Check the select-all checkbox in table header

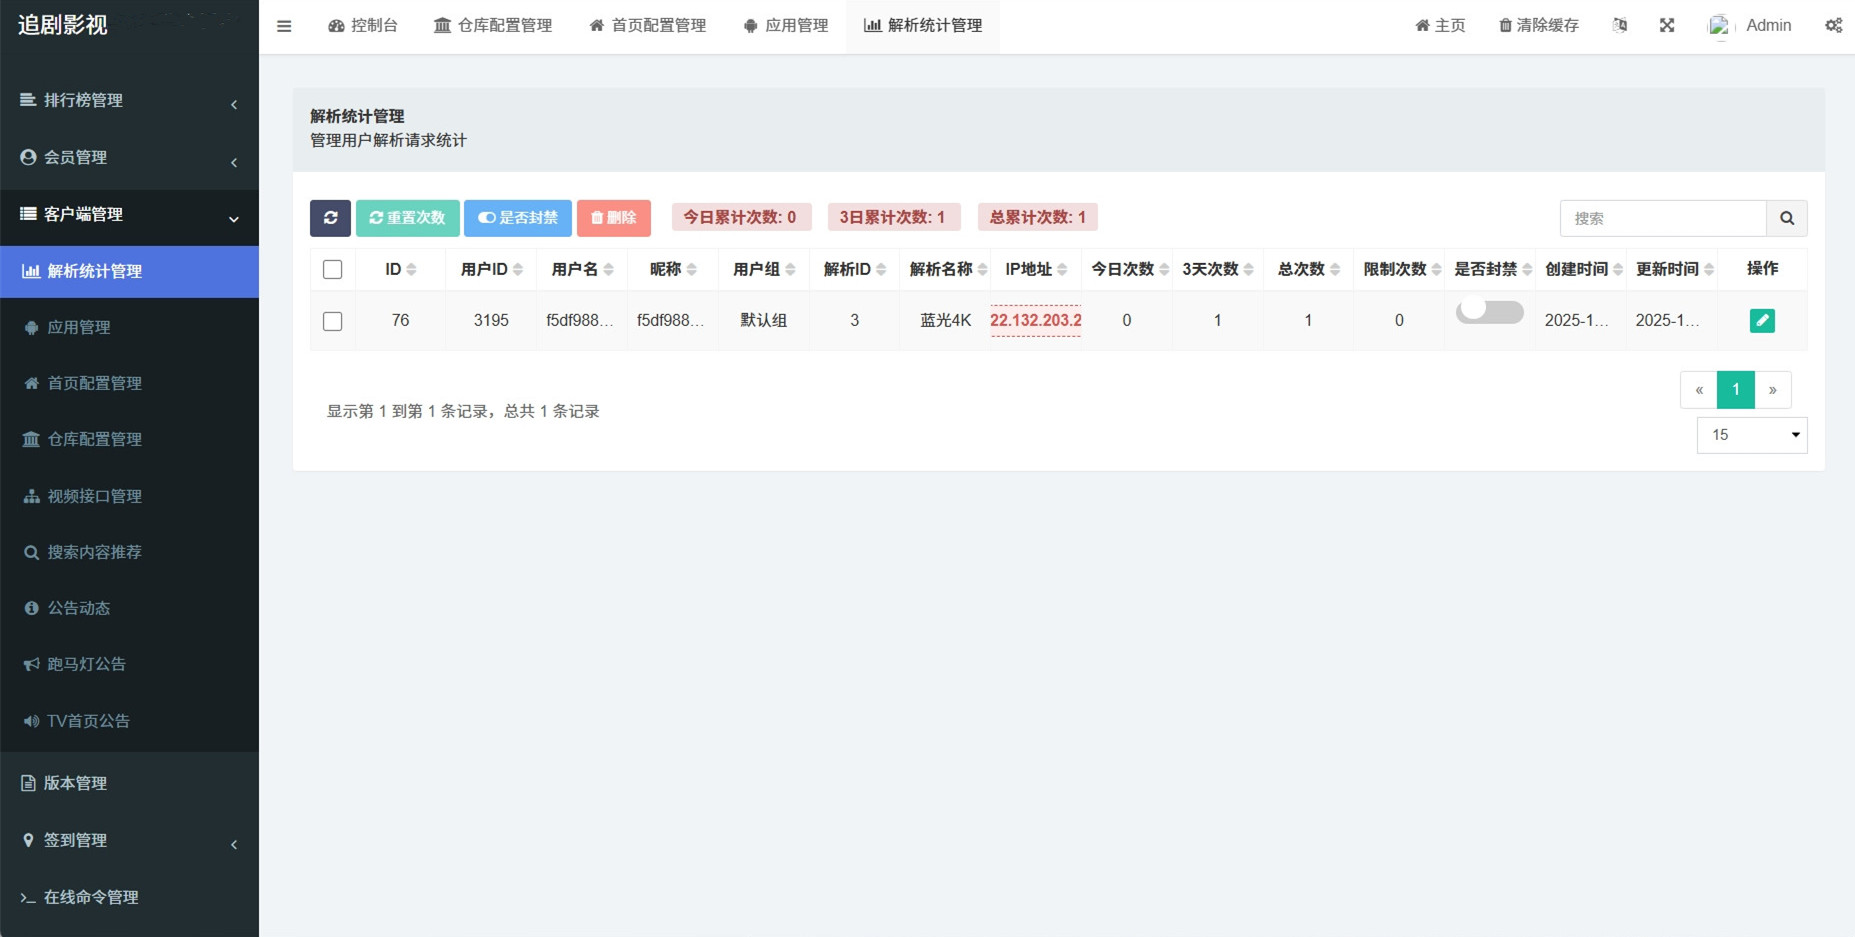(333, 270)
